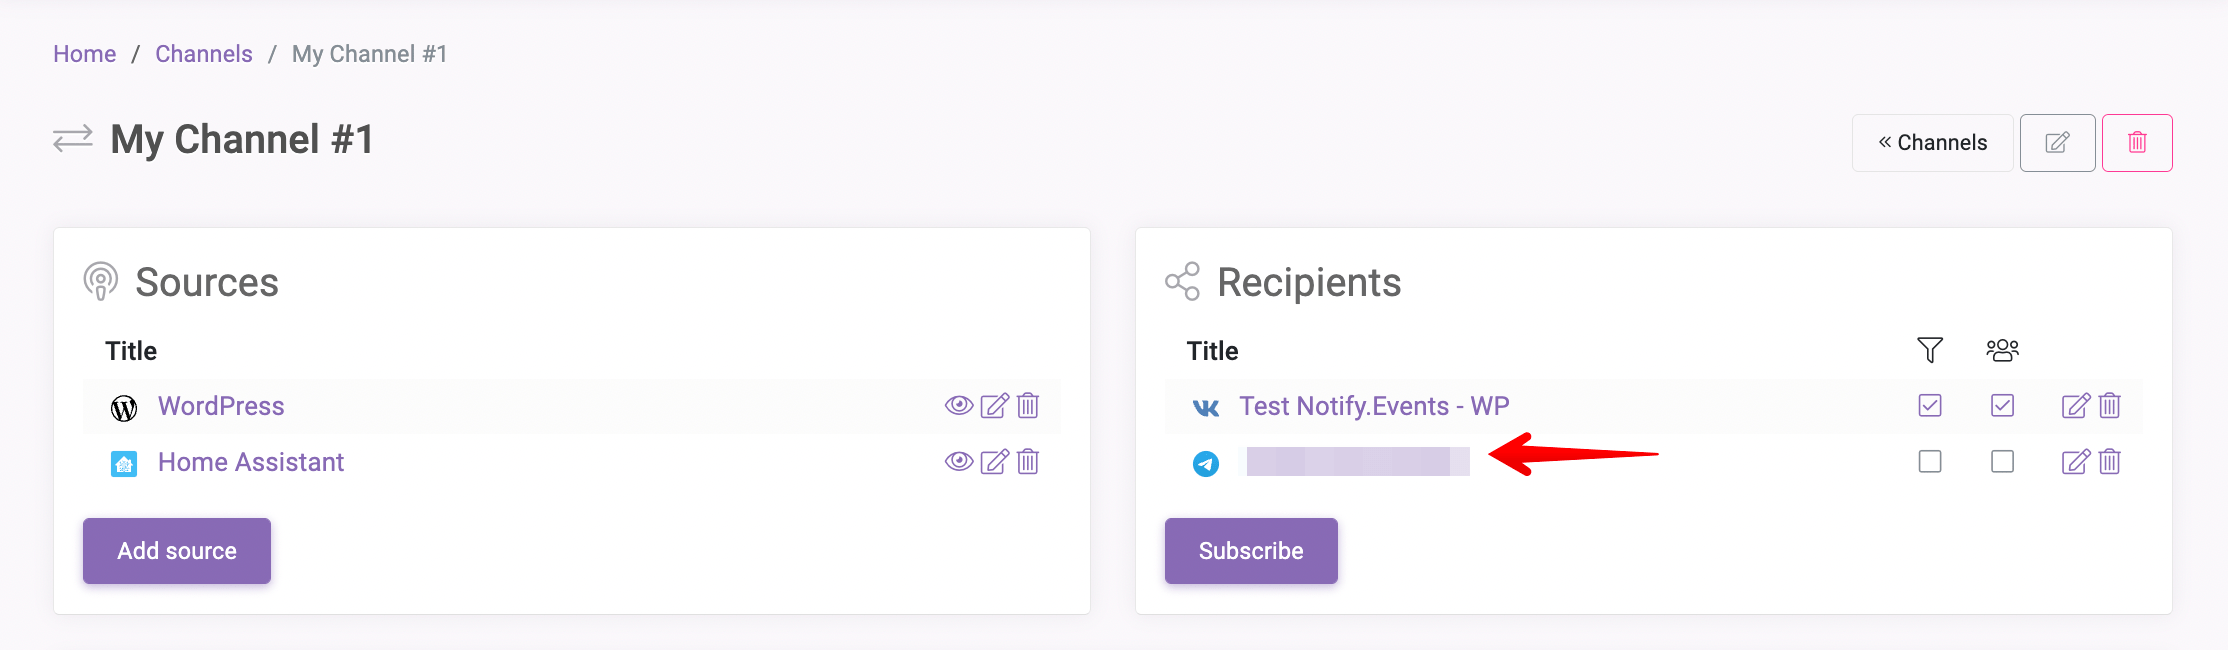Open the Home Assistant source link
The image size is (2228, 650).
click(x=251, y=462)
